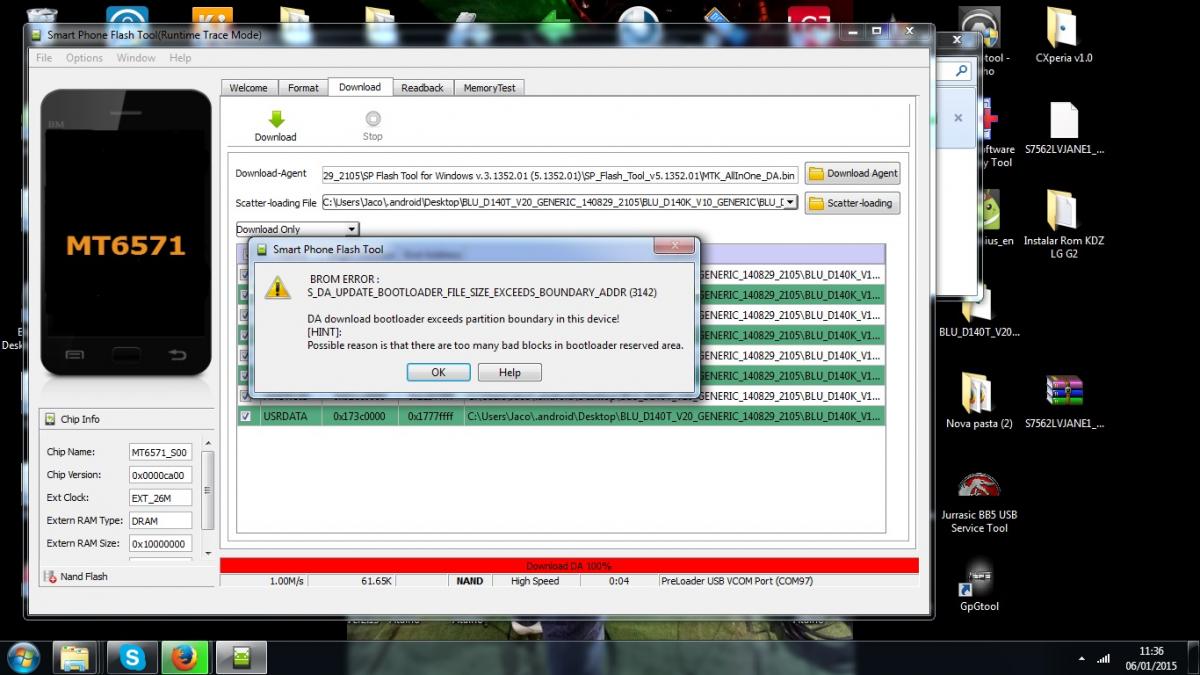Screen dimensions: 1200x675
Task: Open the Options menu
Action: click(x=84, y=58)
